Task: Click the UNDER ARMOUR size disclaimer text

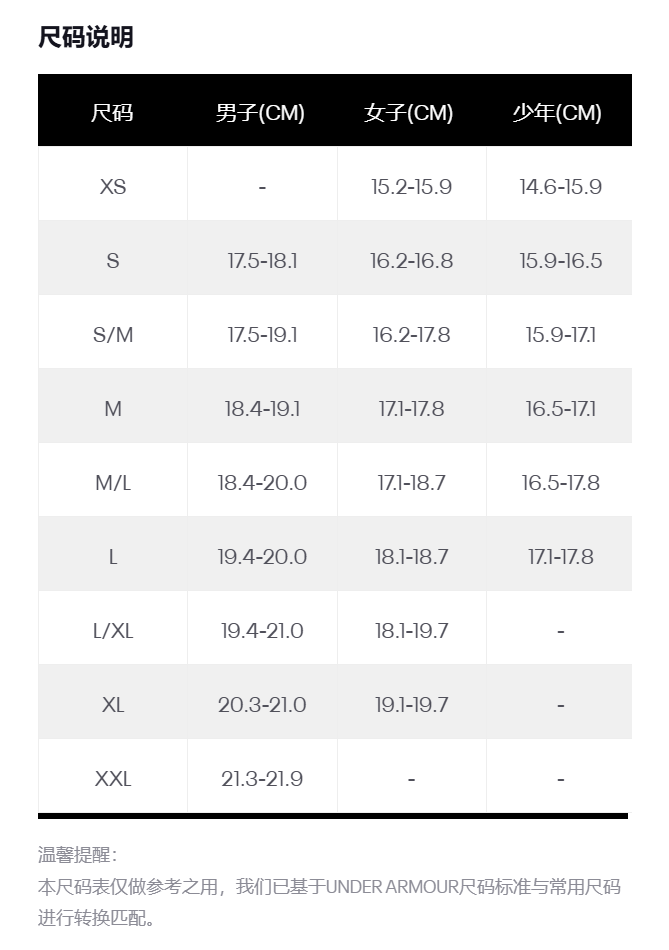Action: [329, 887]
